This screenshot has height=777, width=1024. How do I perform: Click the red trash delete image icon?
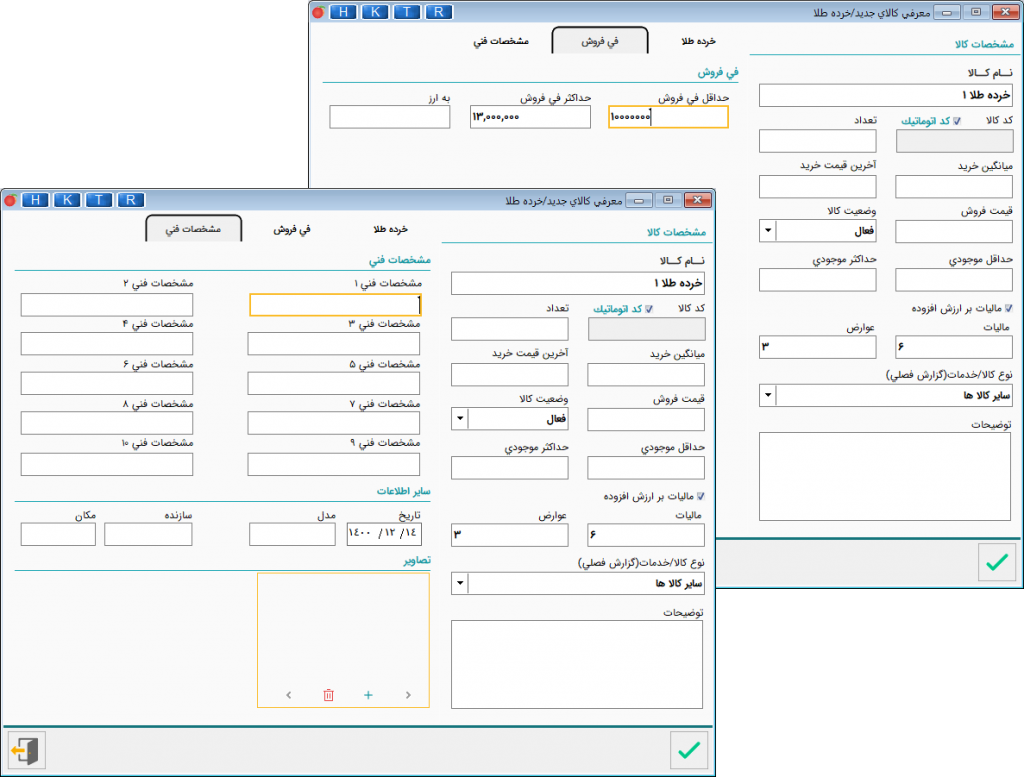(x=328, y=695)
